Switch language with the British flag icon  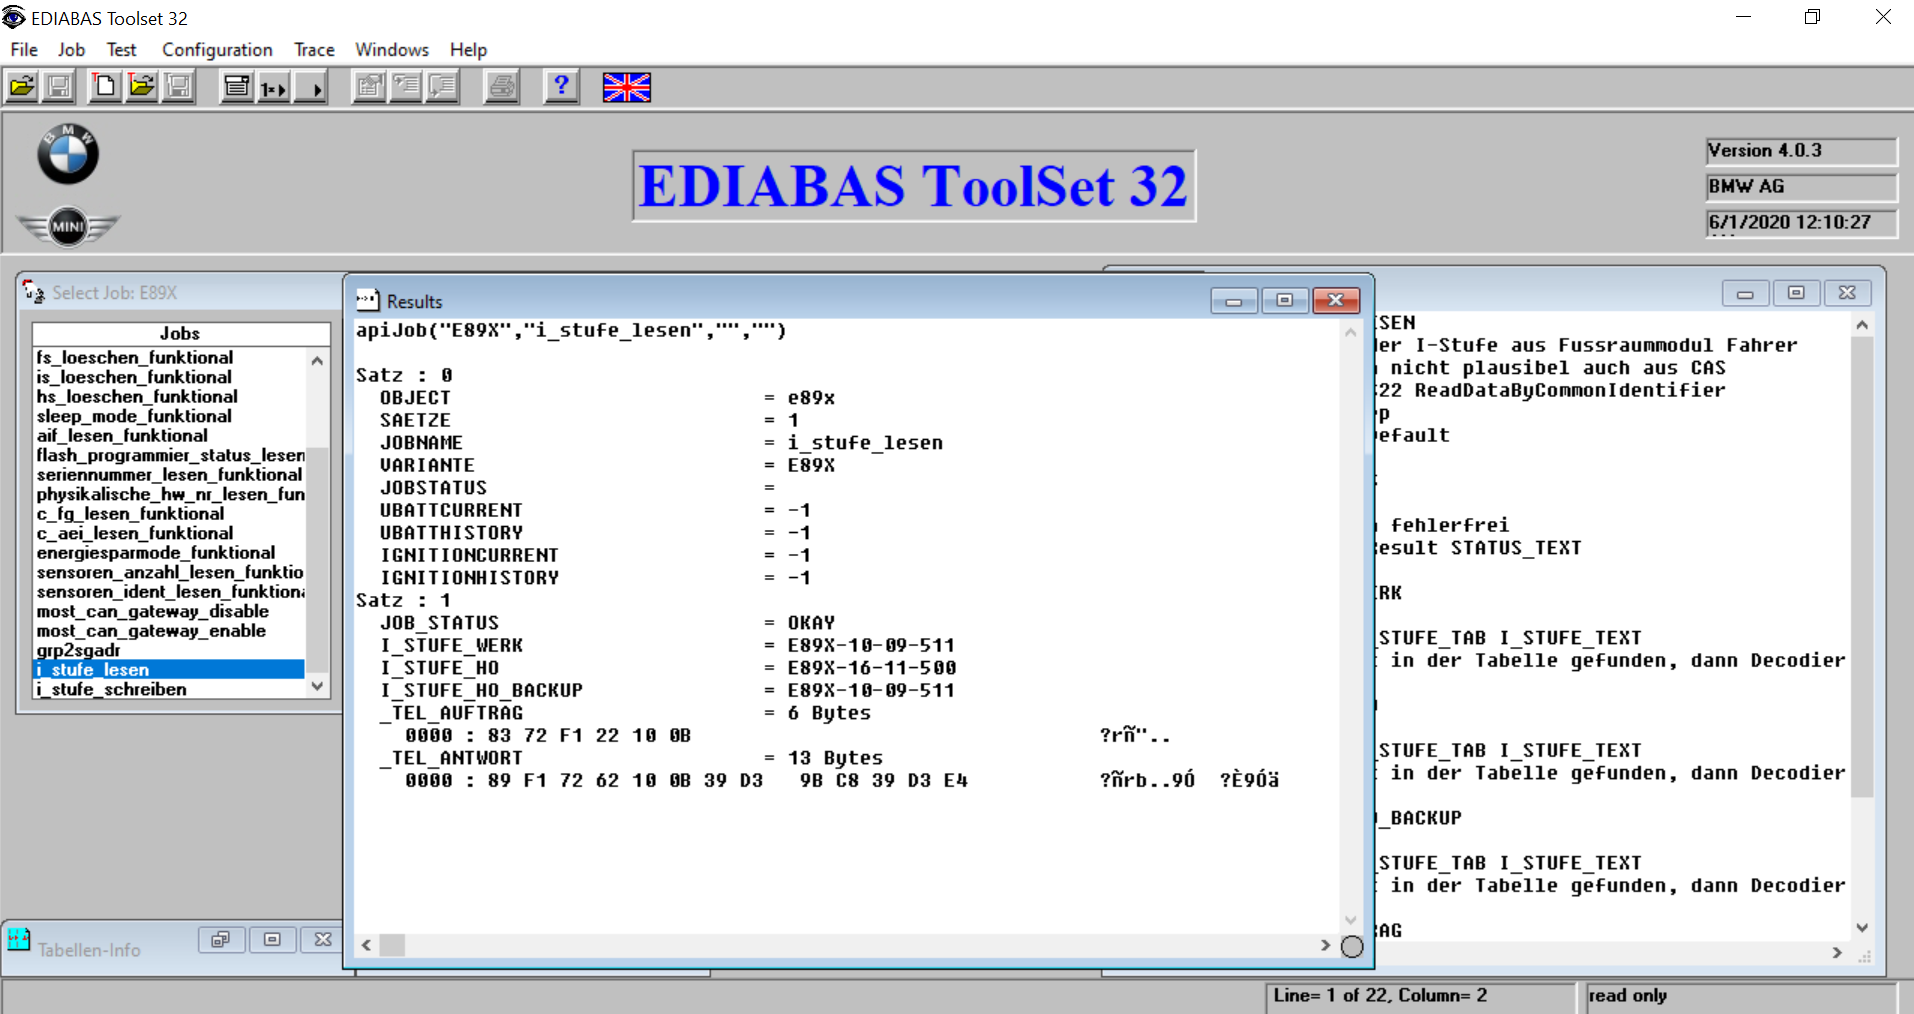(x=627, y=88)
